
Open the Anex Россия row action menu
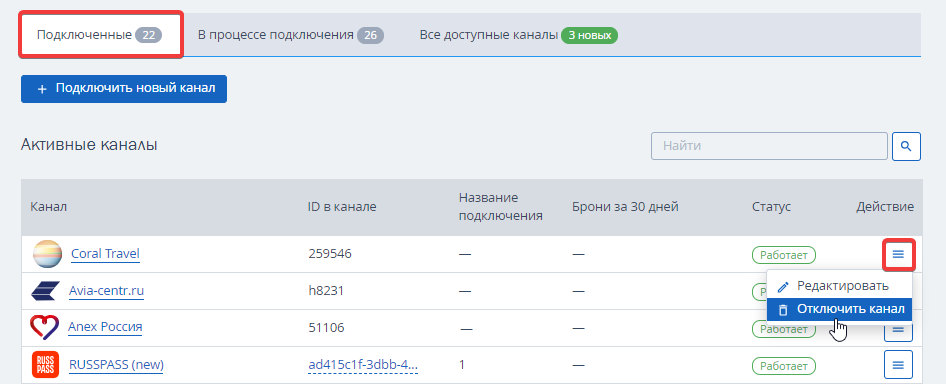tap(898, 329)
